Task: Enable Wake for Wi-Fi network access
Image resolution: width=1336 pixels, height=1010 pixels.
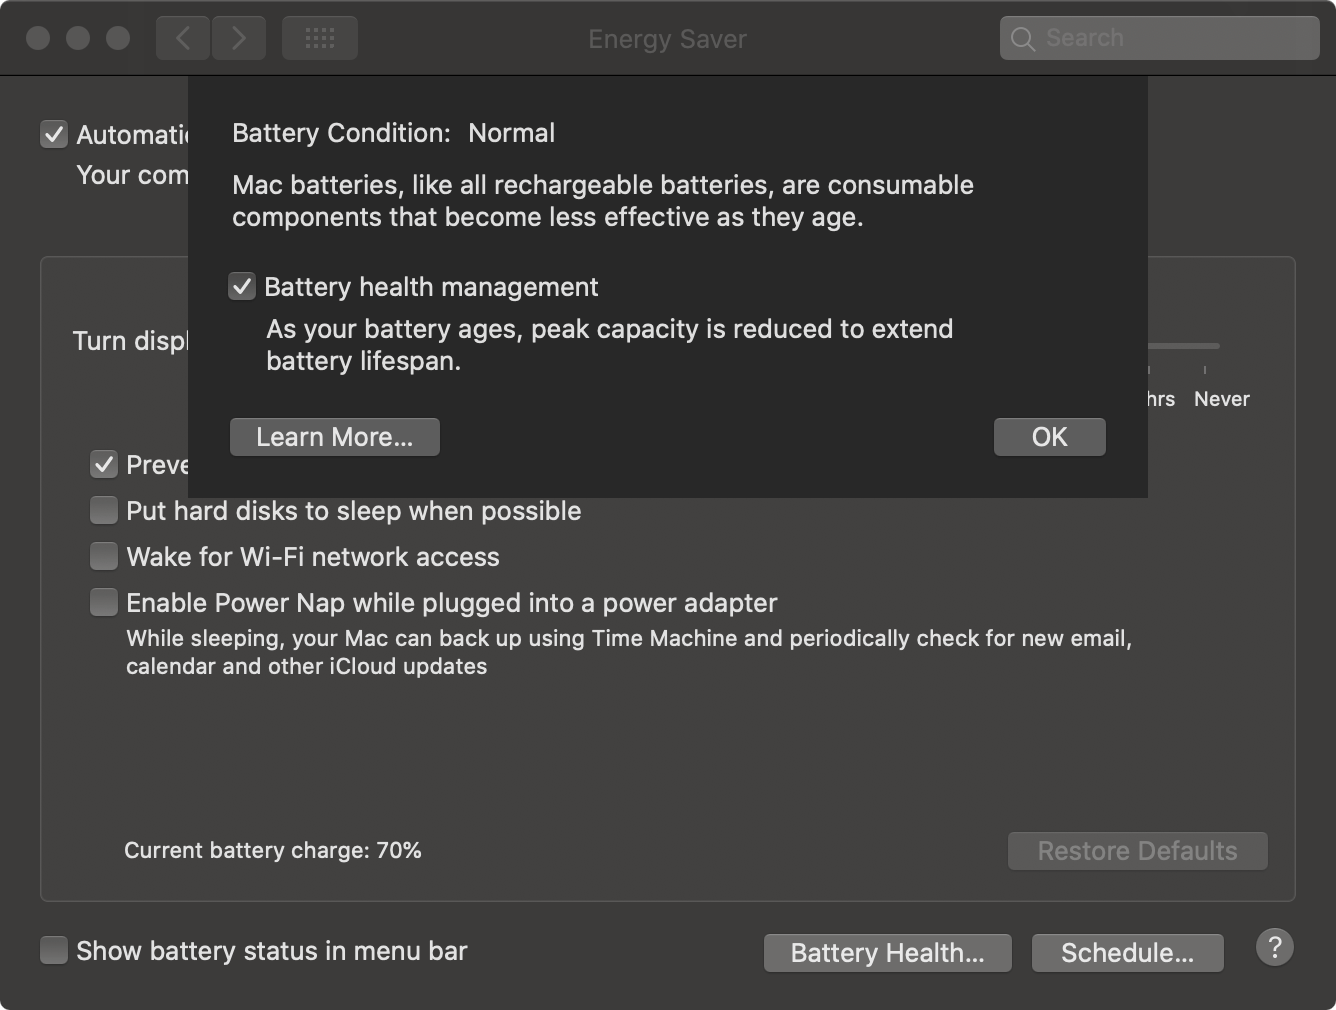Action: pyautogui.click(x=104, y=556)
